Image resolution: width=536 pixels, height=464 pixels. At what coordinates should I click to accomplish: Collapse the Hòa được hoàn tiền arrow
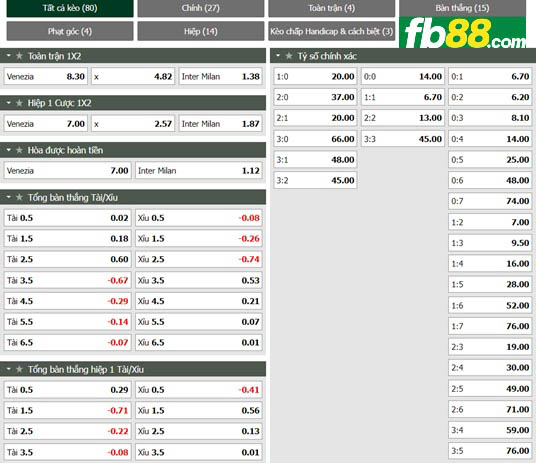coord(9,150)
